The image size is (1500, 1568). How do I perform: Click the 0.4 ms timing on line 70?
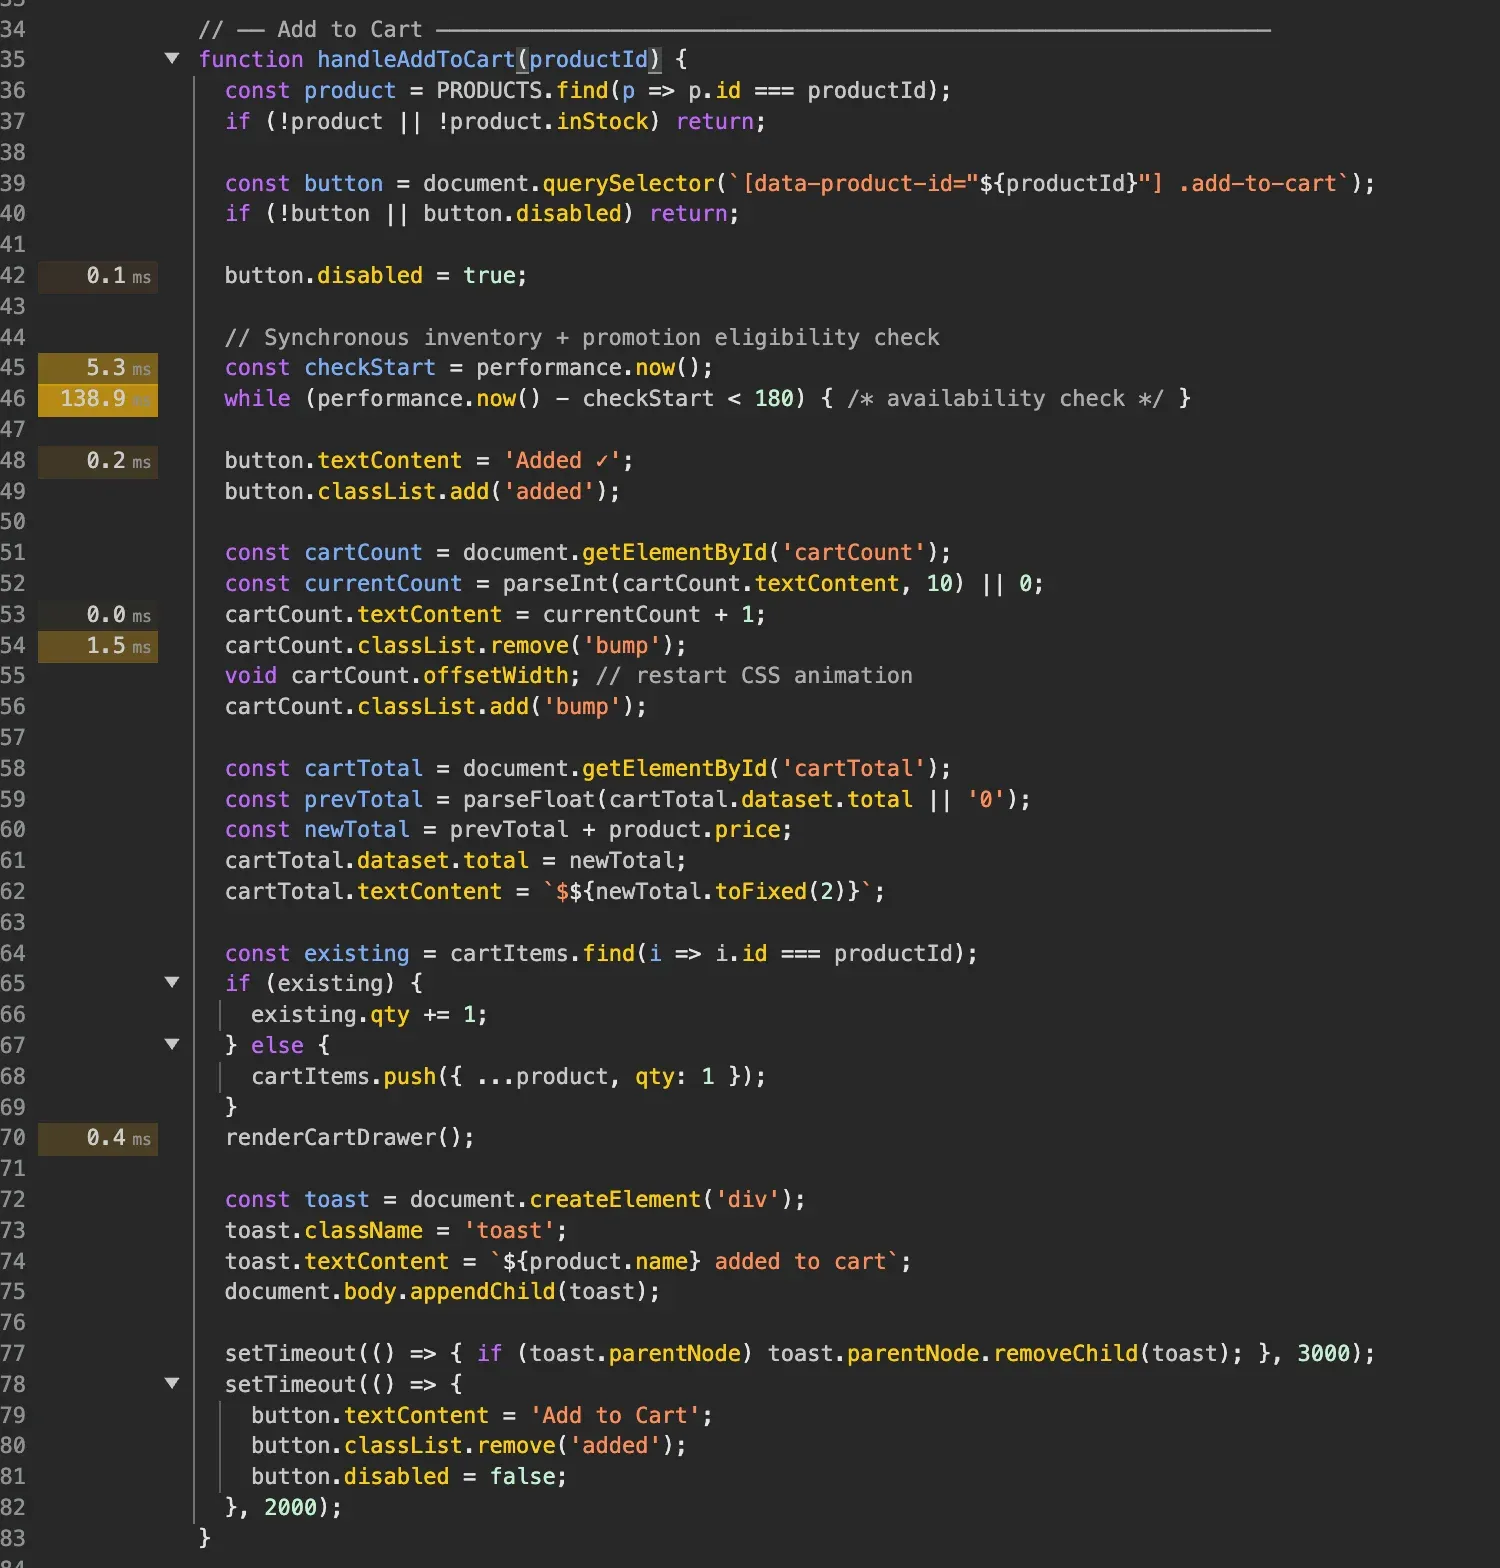point(98,1138)
